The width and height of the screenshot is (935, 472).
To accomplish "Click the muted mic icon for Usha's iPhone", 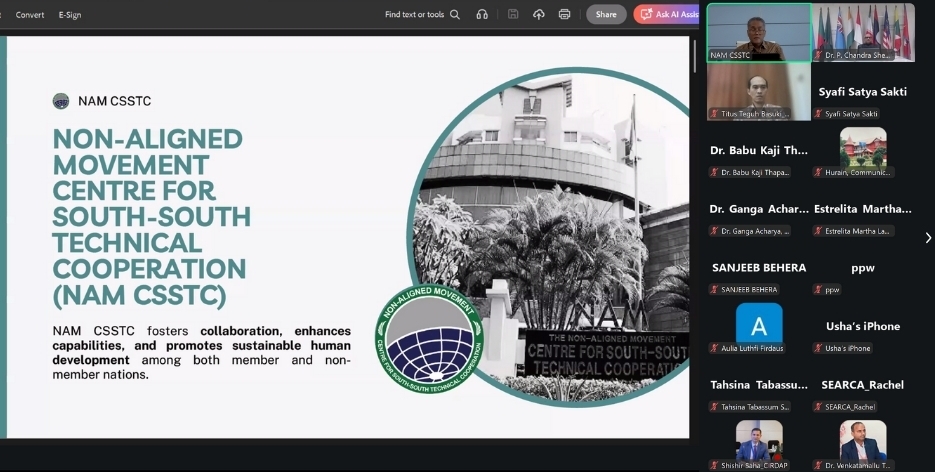I will 819,348.
